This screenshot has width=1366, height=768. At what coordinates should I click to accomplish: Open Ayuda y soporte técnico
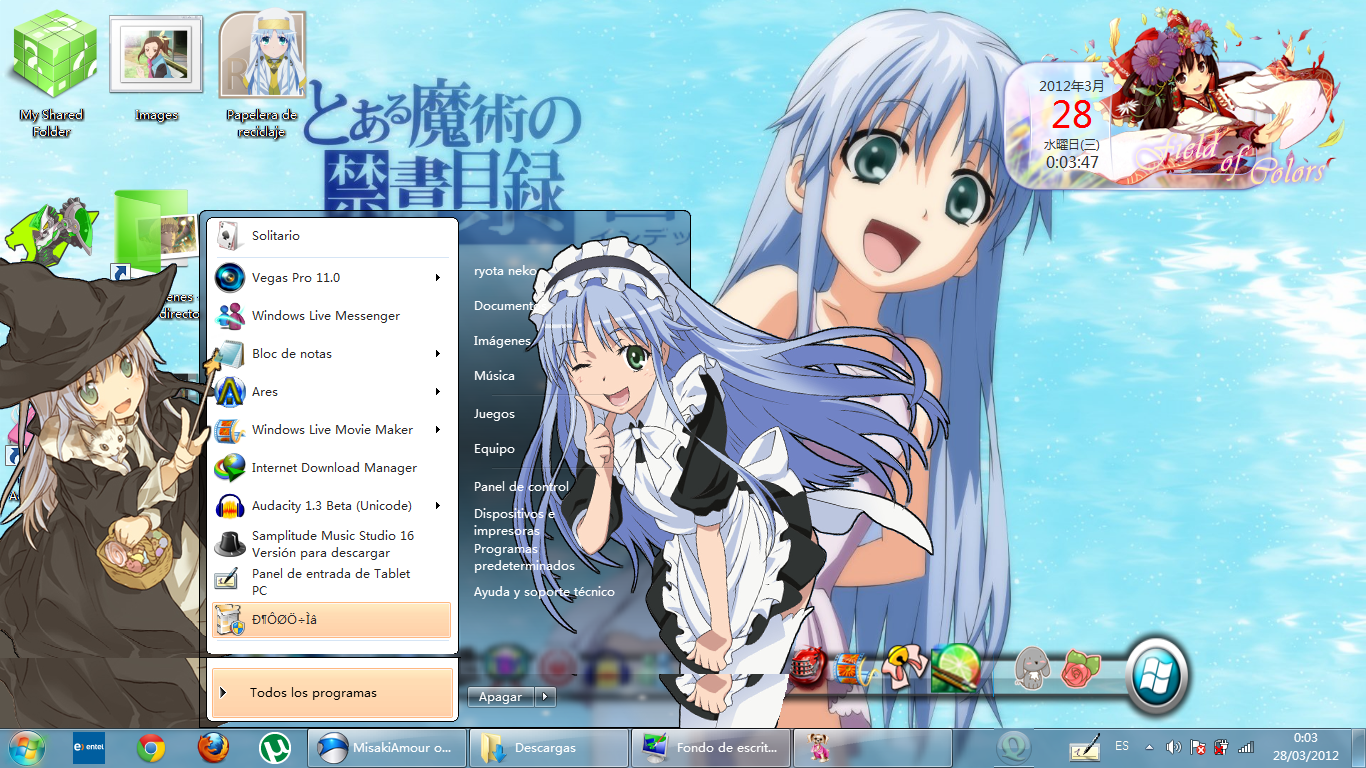[544, 592]
